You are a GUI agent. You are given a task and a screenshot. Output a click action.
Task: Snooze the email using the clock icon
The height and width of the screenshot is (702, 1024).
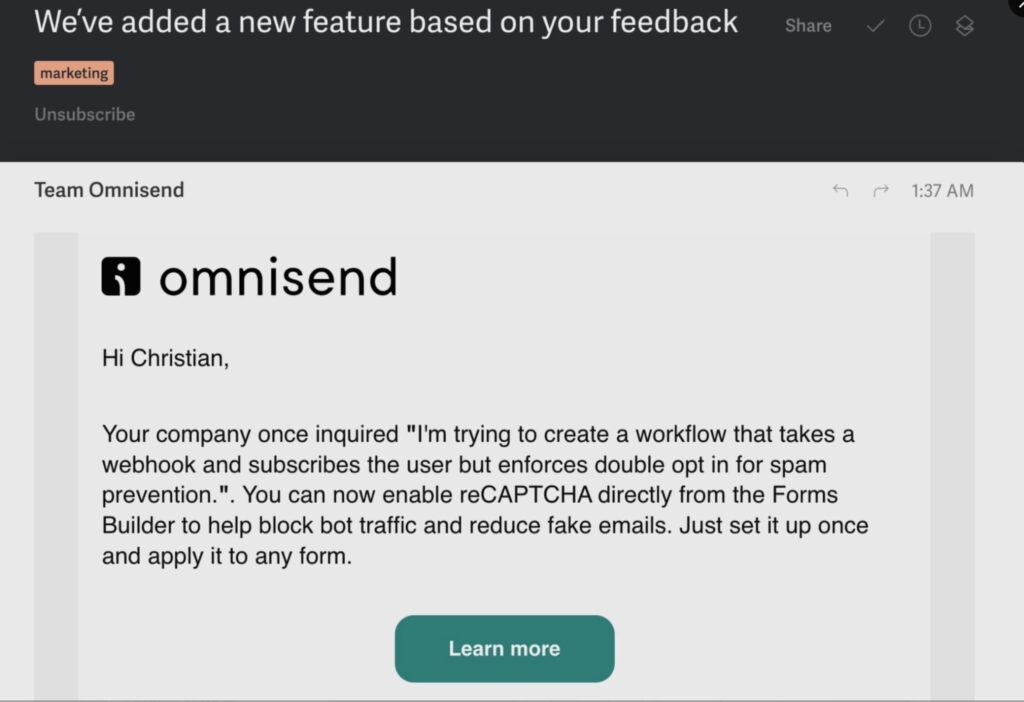coord(920,27)
